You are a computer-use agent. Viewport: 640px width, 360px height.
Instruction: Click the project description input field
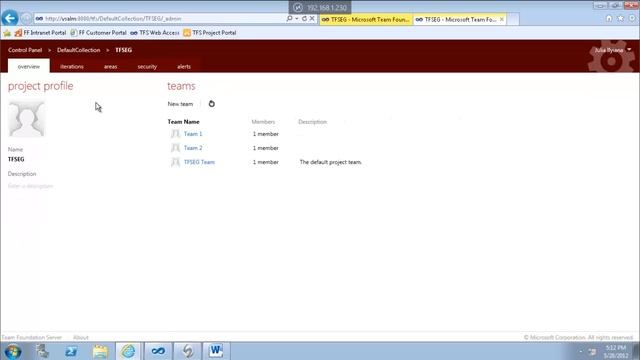point(31,186)
